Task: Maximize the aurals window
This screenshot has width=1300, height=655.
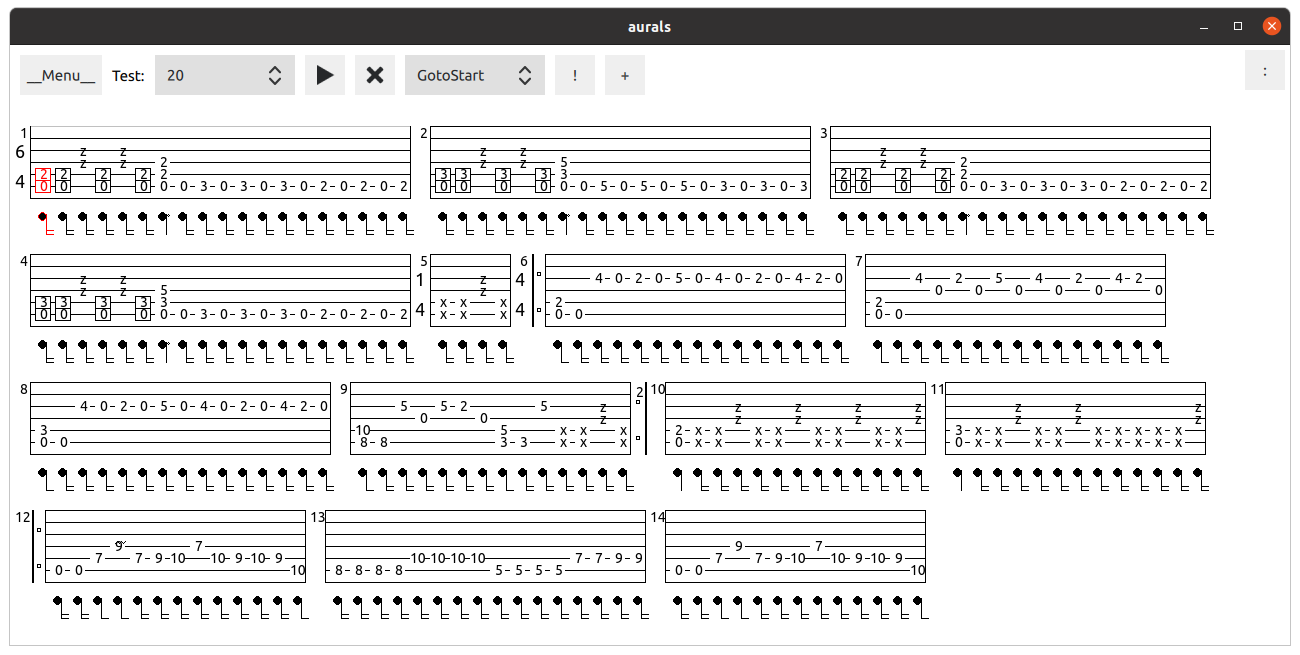Action: pyautogui.click(x=1238, y=26)
